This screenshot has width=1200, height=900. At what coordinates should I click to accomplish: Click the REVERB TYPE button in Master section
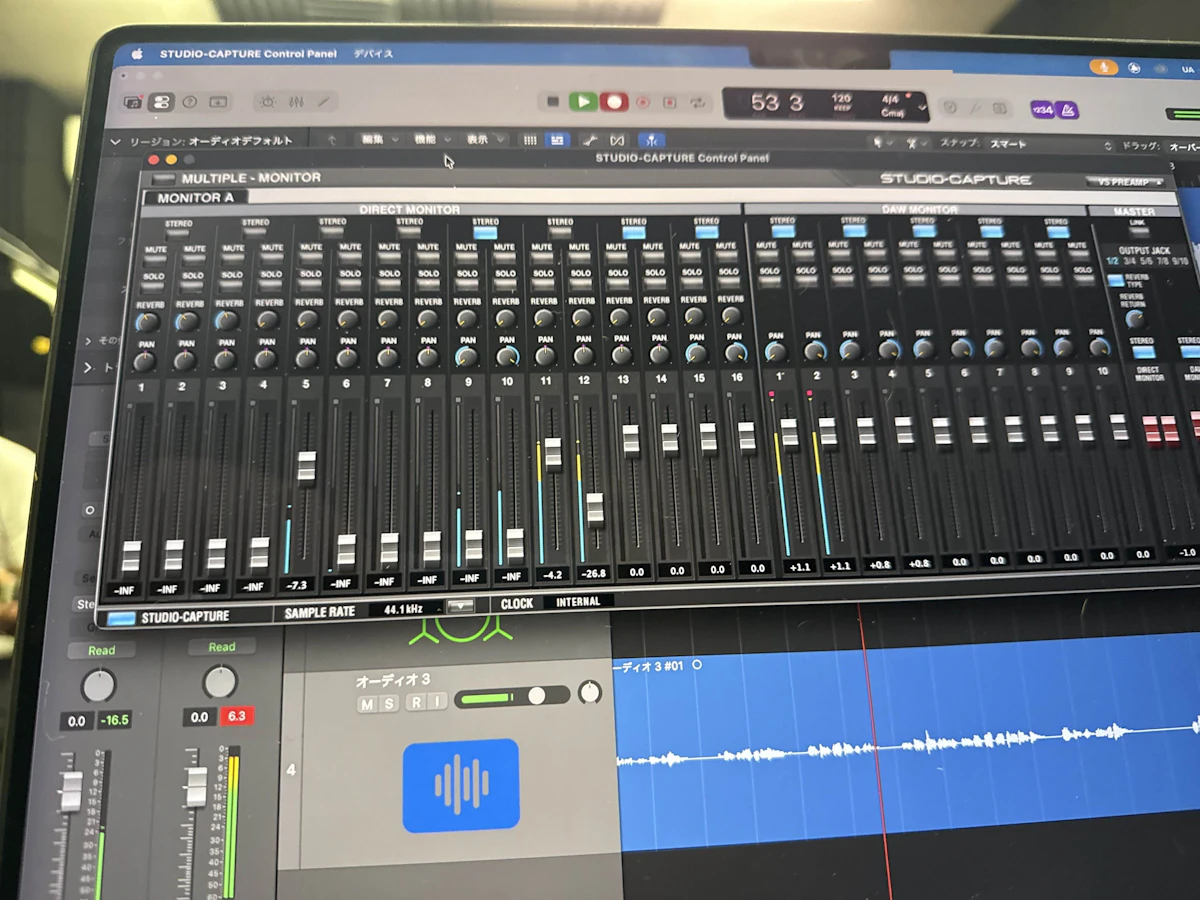click(x=1116, y=281)
